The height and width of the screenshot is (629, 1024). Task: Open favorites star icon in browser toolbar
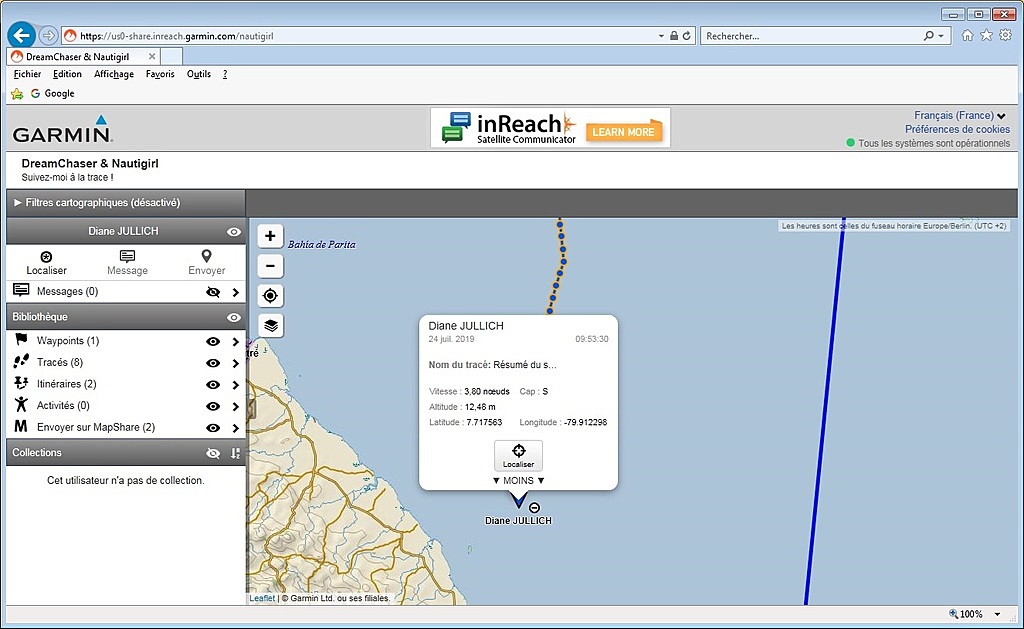(x=987, y=35)
